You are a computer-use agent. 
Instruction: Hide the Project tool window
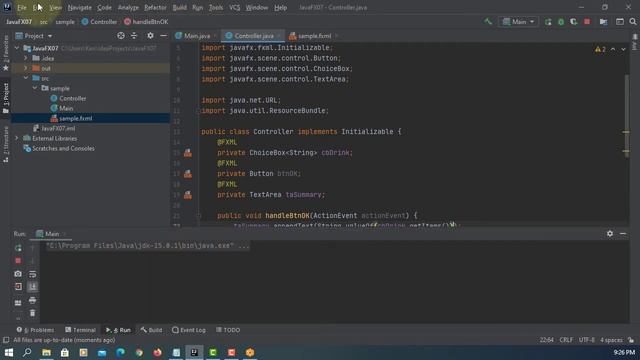coord(163,36)
